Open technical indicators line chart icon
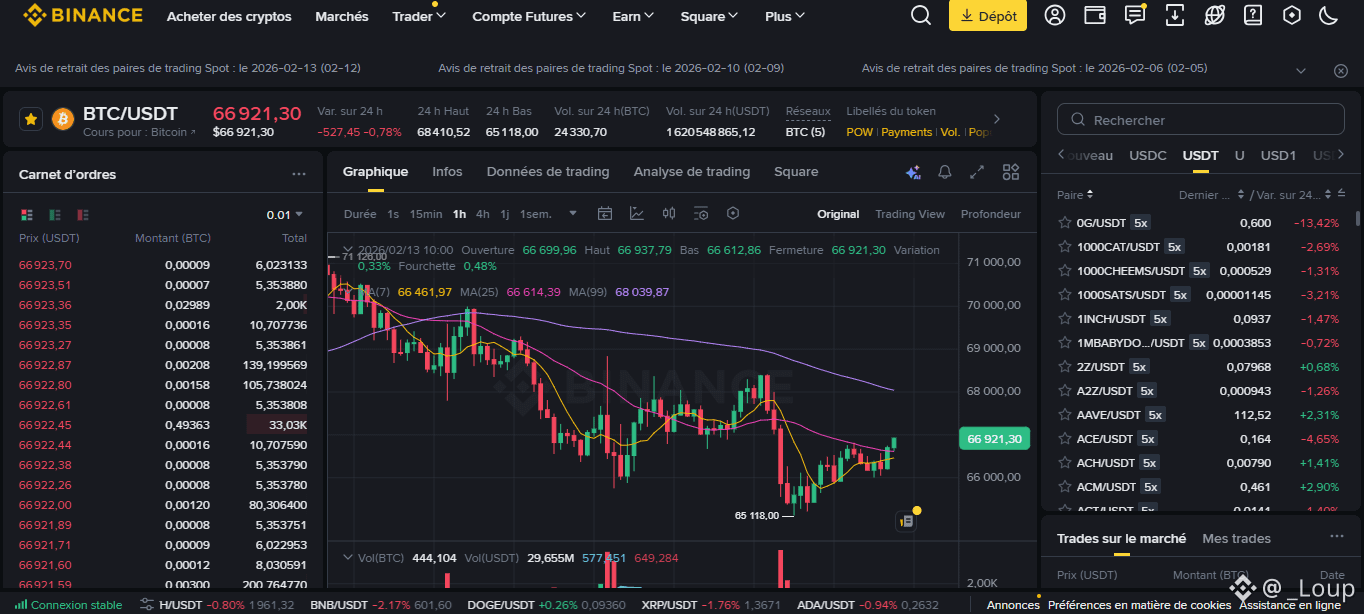The image size is (1364, 614). [x=637, y=214]
